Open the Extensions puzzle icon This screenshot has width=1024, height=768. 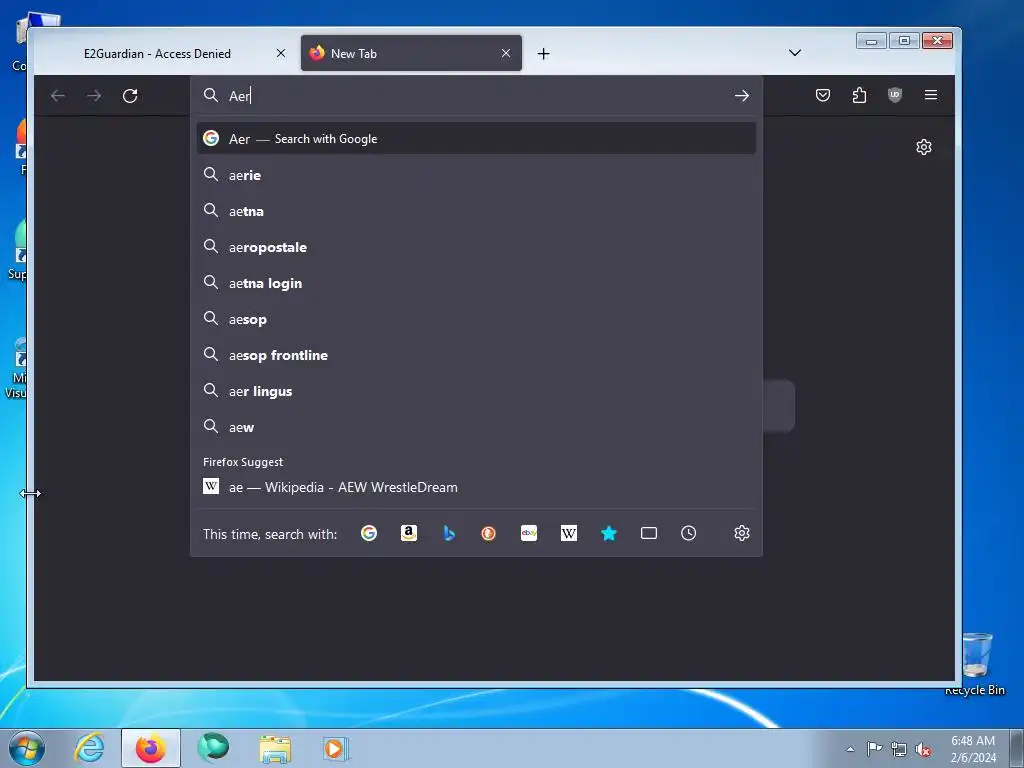coord(859,95)
